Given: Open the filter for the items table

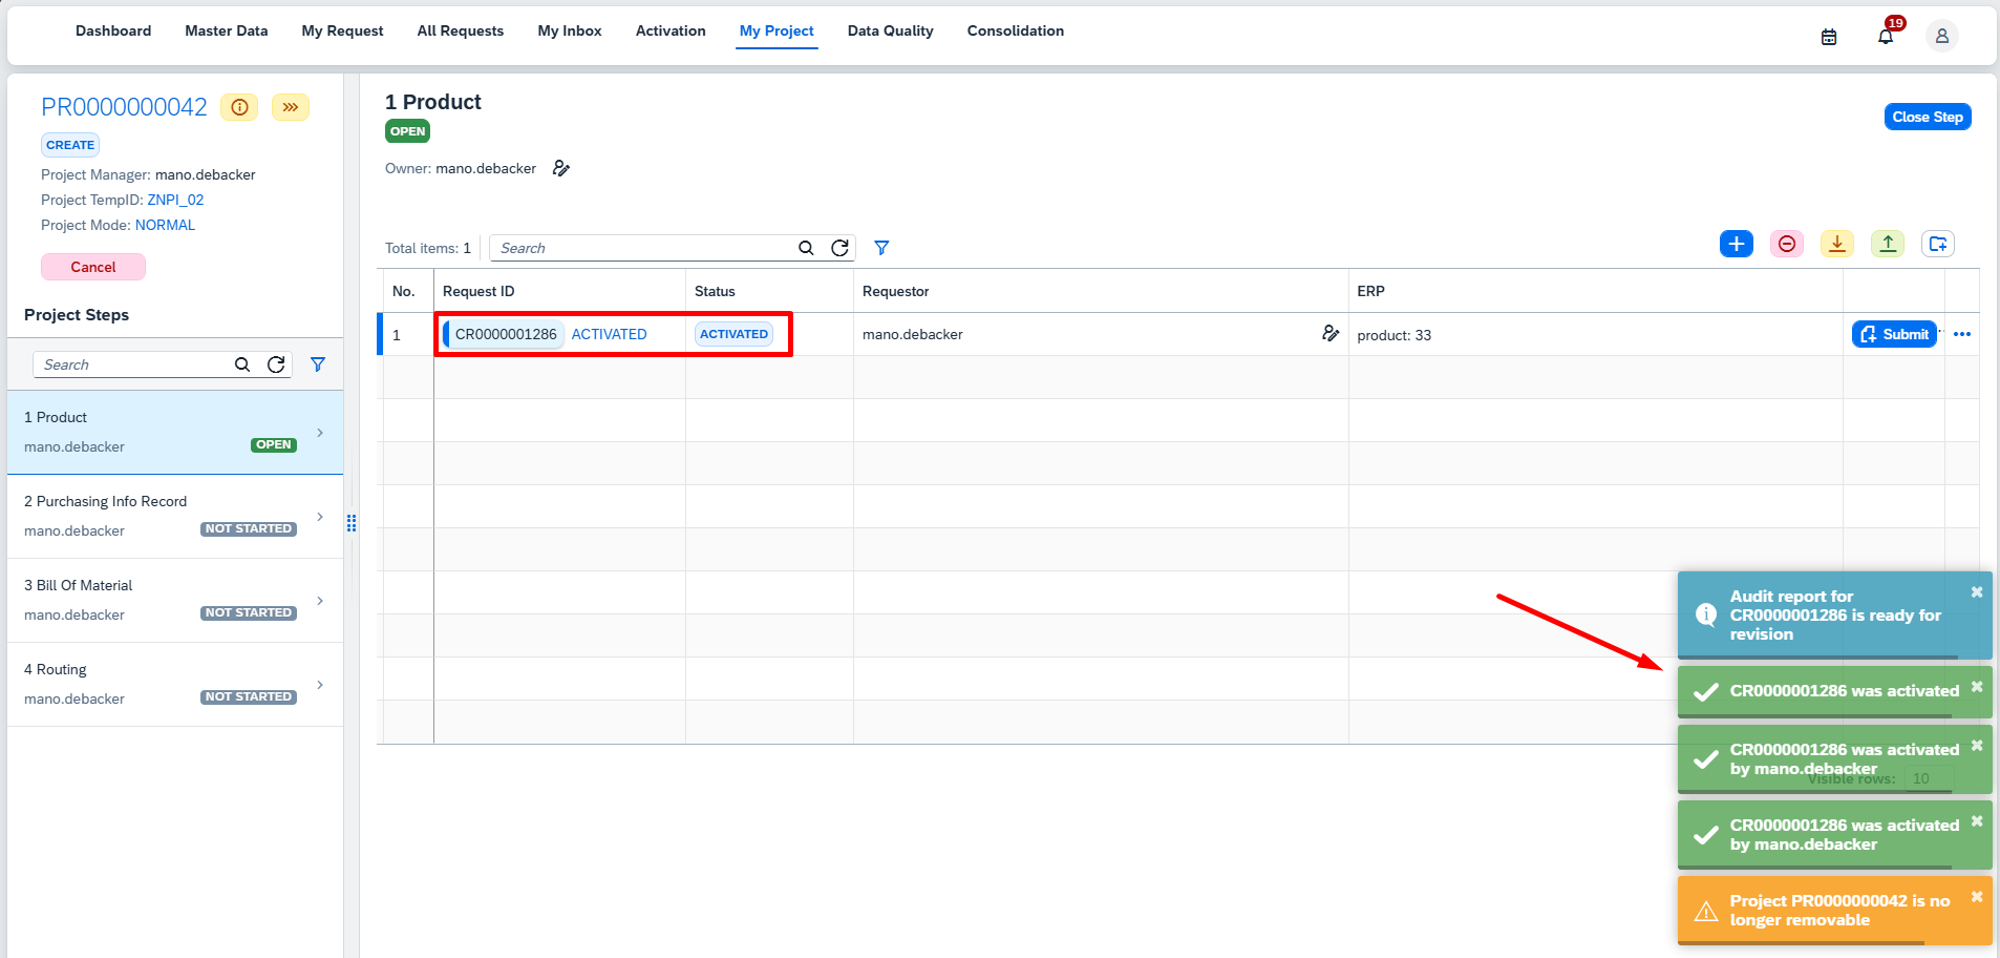Looking at the screenshot, I should (x=881, y=248).
